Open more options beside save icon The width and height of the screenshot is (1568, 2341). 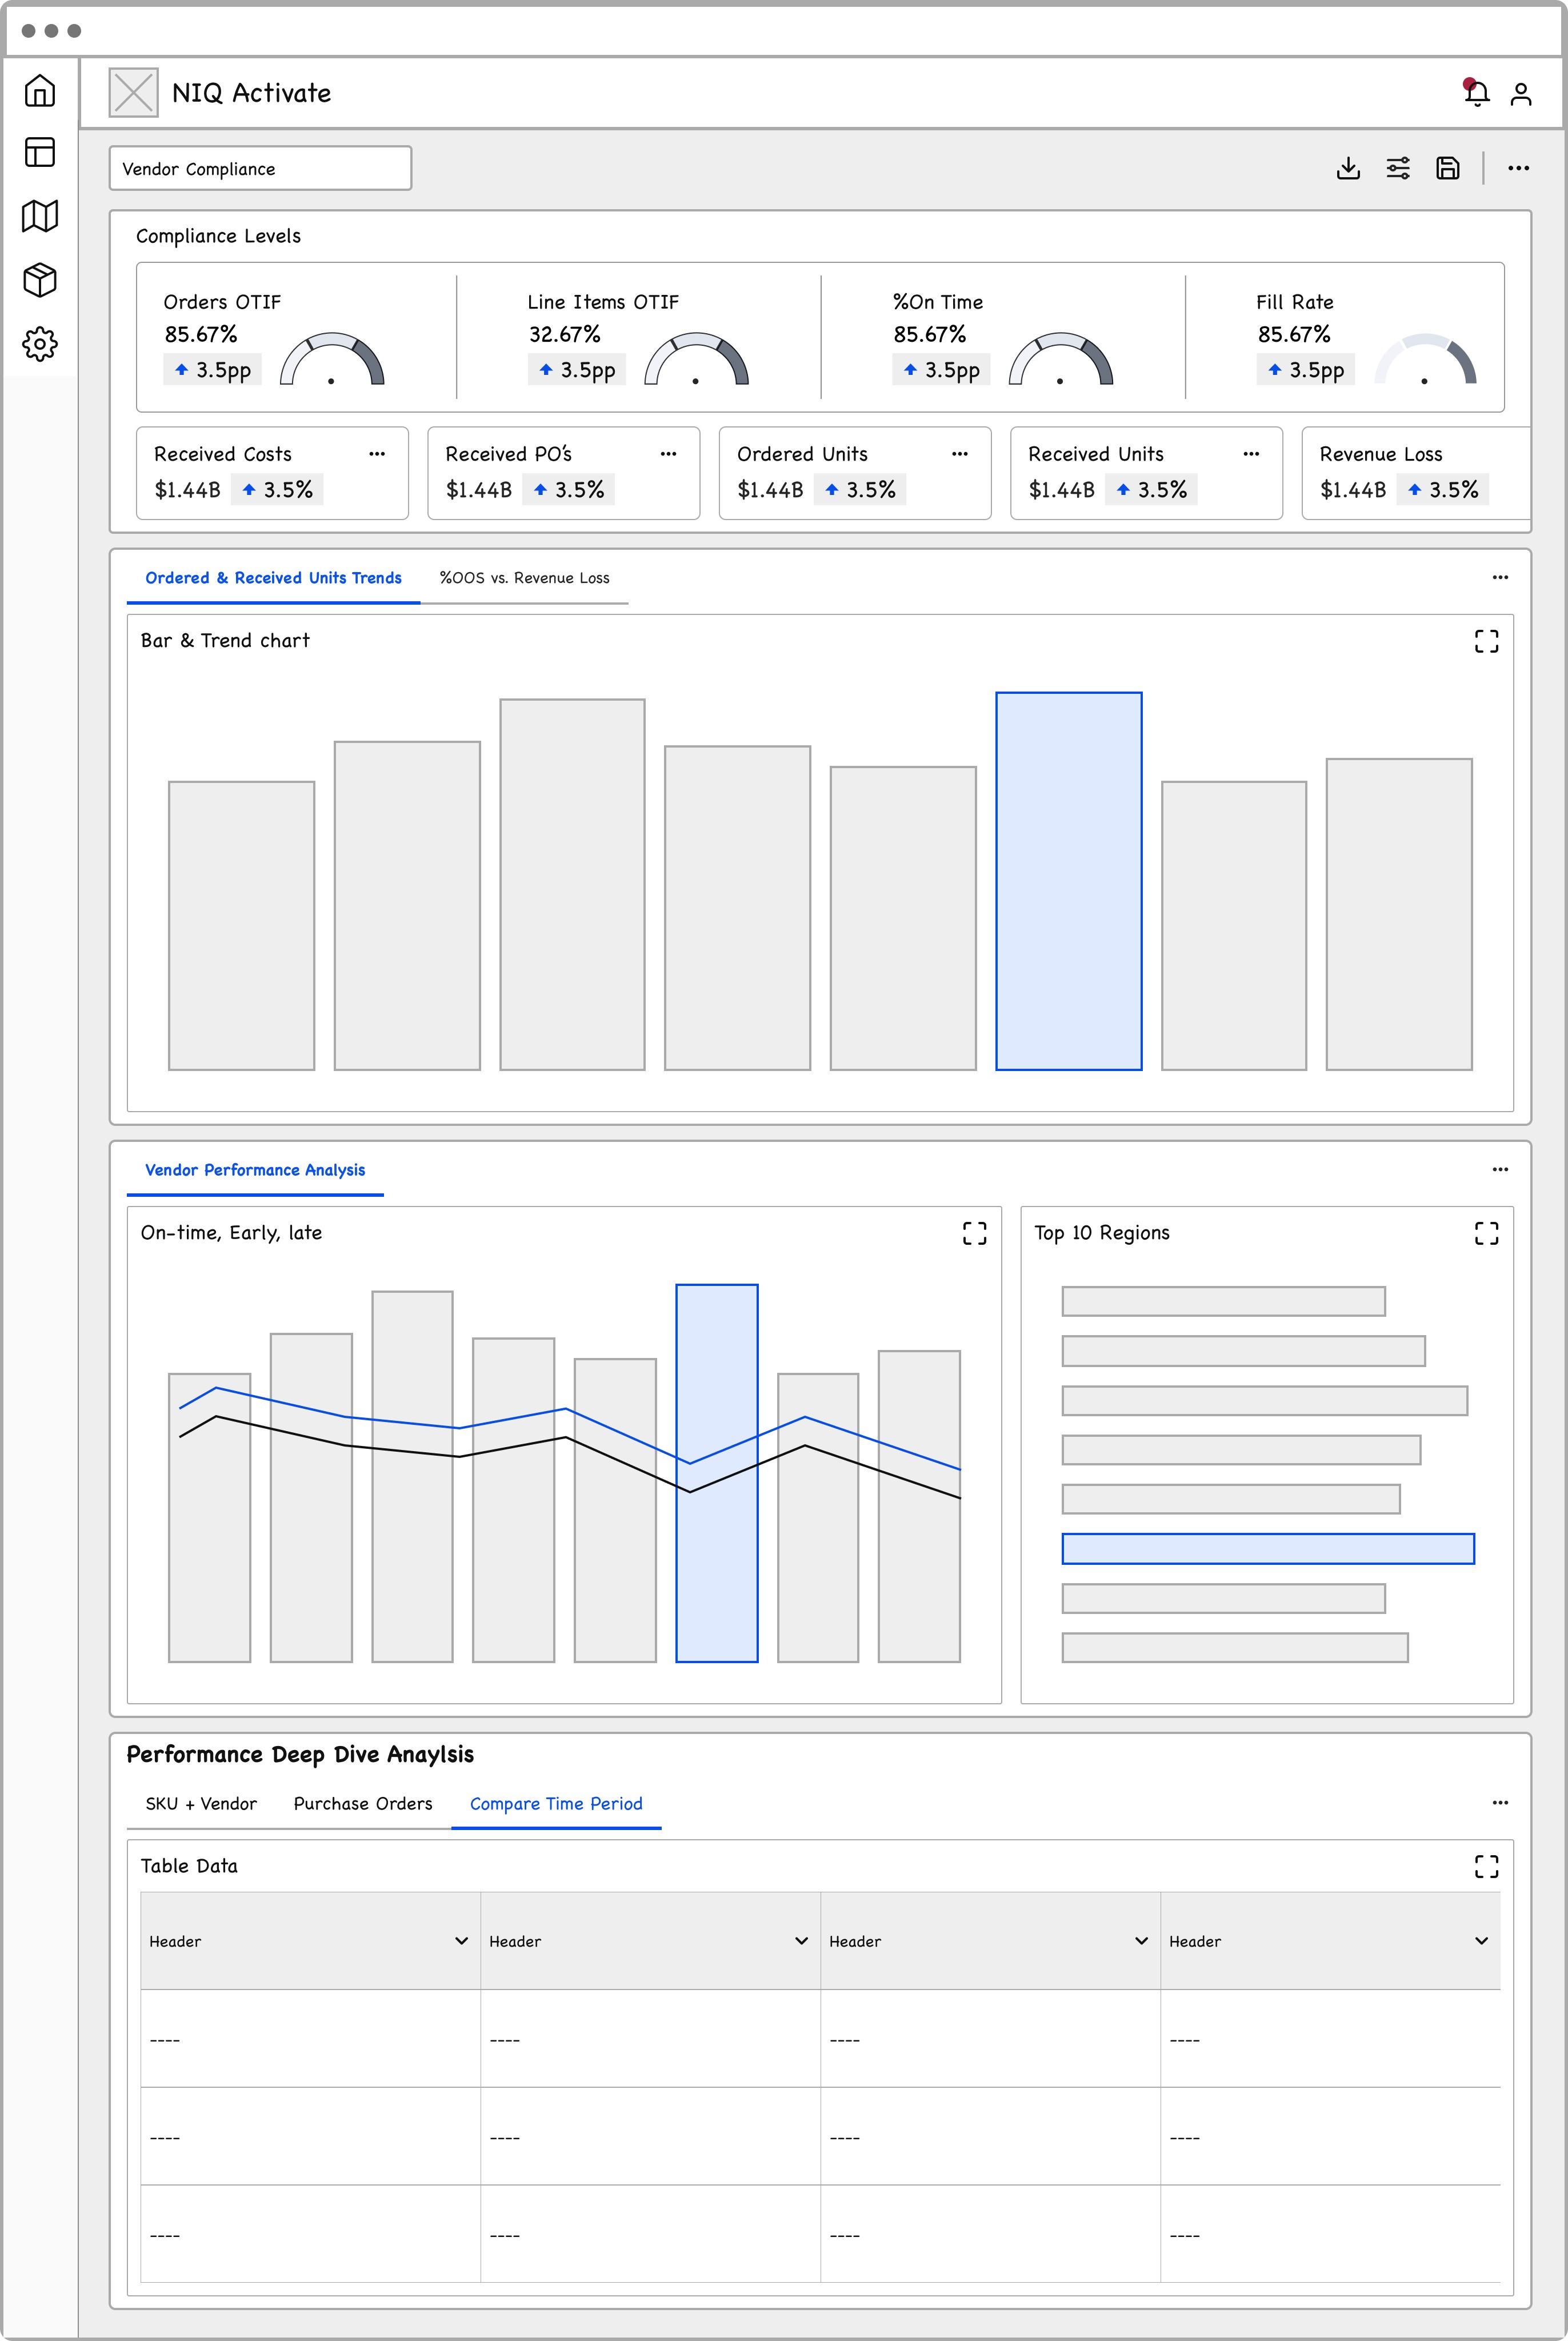(x=1518, y=168)
